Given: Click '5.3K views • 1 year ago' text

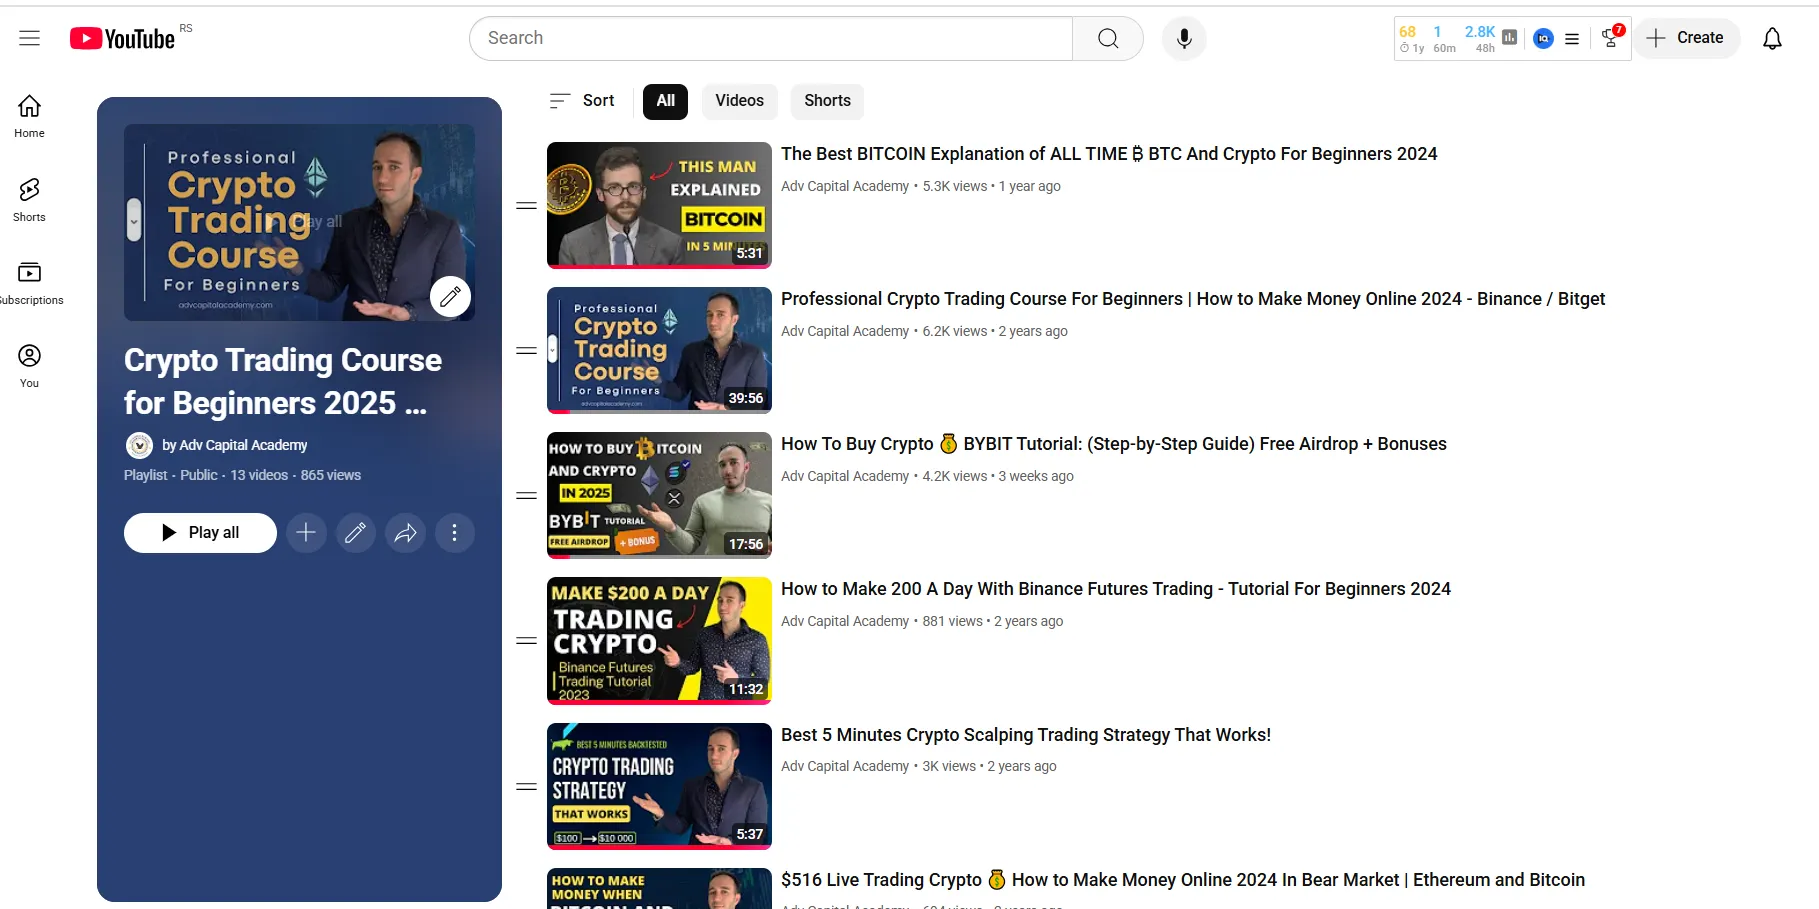Looking at the screenshot, I should [x=992, y=186].
